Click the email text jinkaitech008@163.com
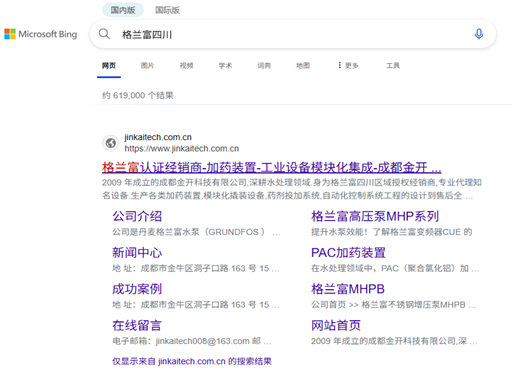The width and height of the screenshot is (512, 375). (x=202, y=341)
